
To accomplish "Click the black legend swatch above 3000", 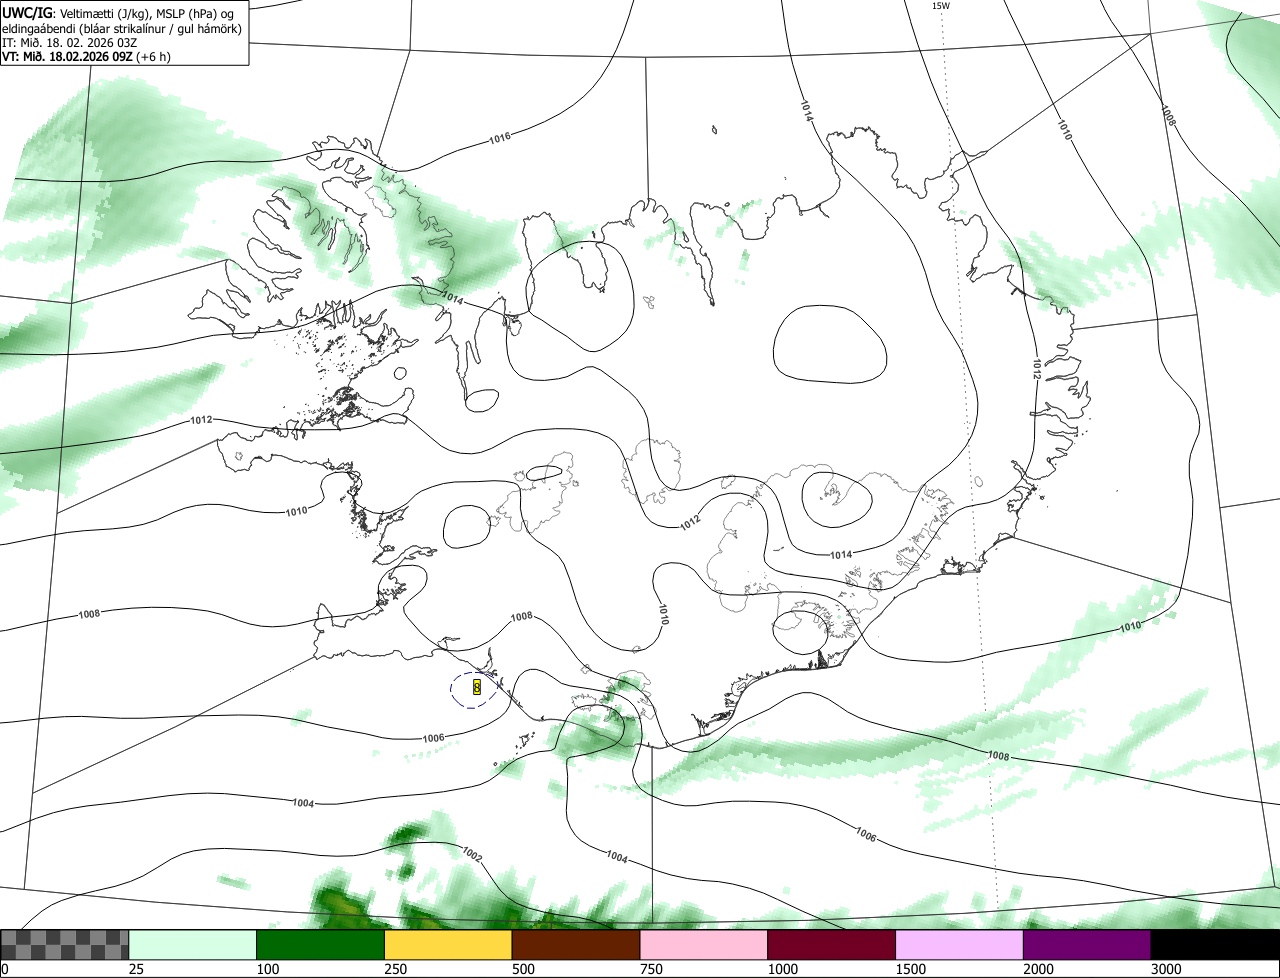I will tap(1215, 945).
